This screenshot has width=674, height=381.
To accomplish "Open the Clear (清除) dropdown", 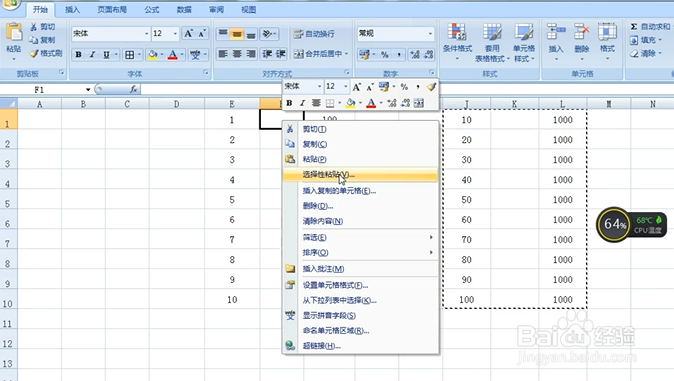I will click(x=646, y=53).
